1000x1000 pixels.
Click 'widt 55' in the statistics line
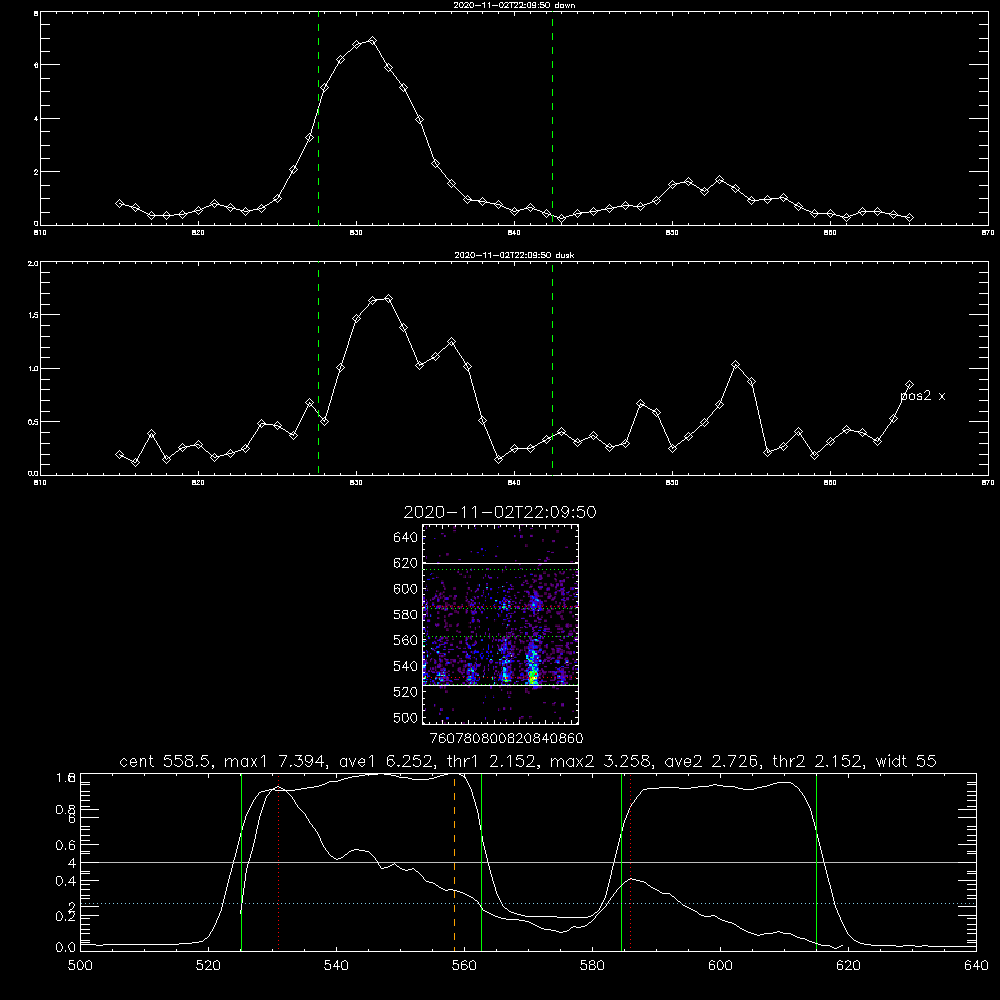click(x=906, y=761)
